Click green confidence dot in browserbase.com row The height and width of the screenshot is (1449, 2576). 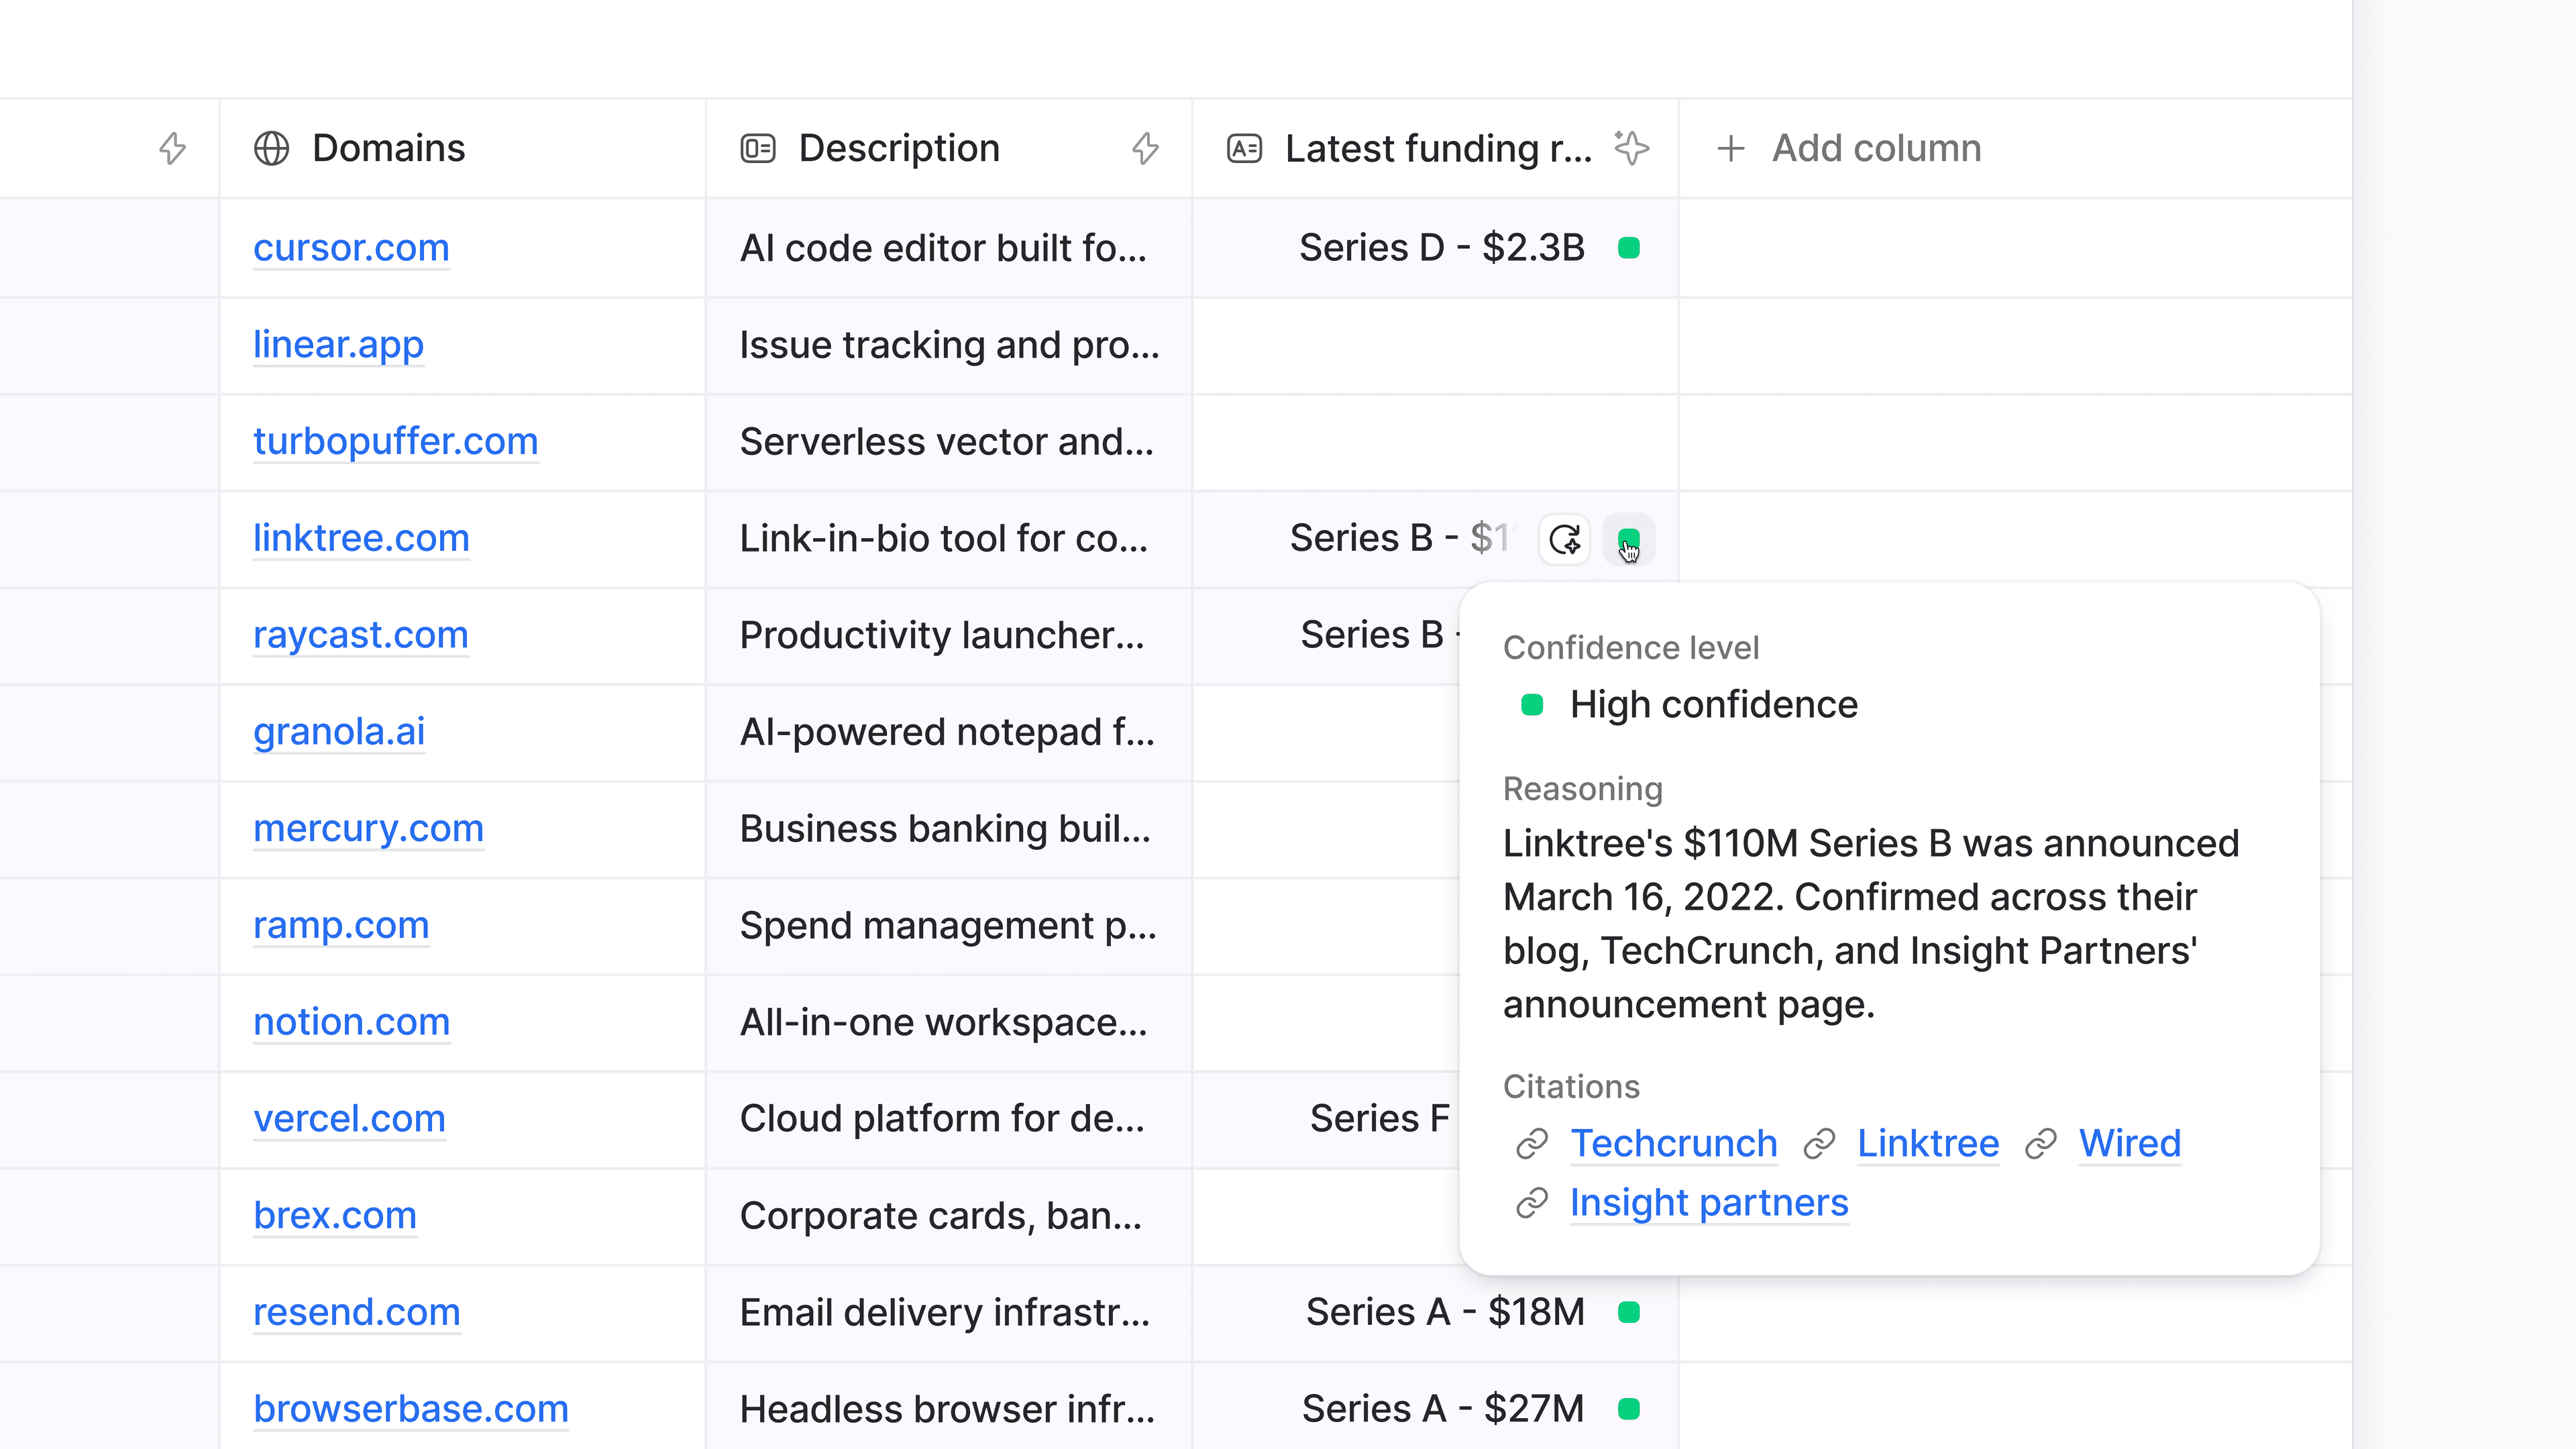tap(1629, 1409)
